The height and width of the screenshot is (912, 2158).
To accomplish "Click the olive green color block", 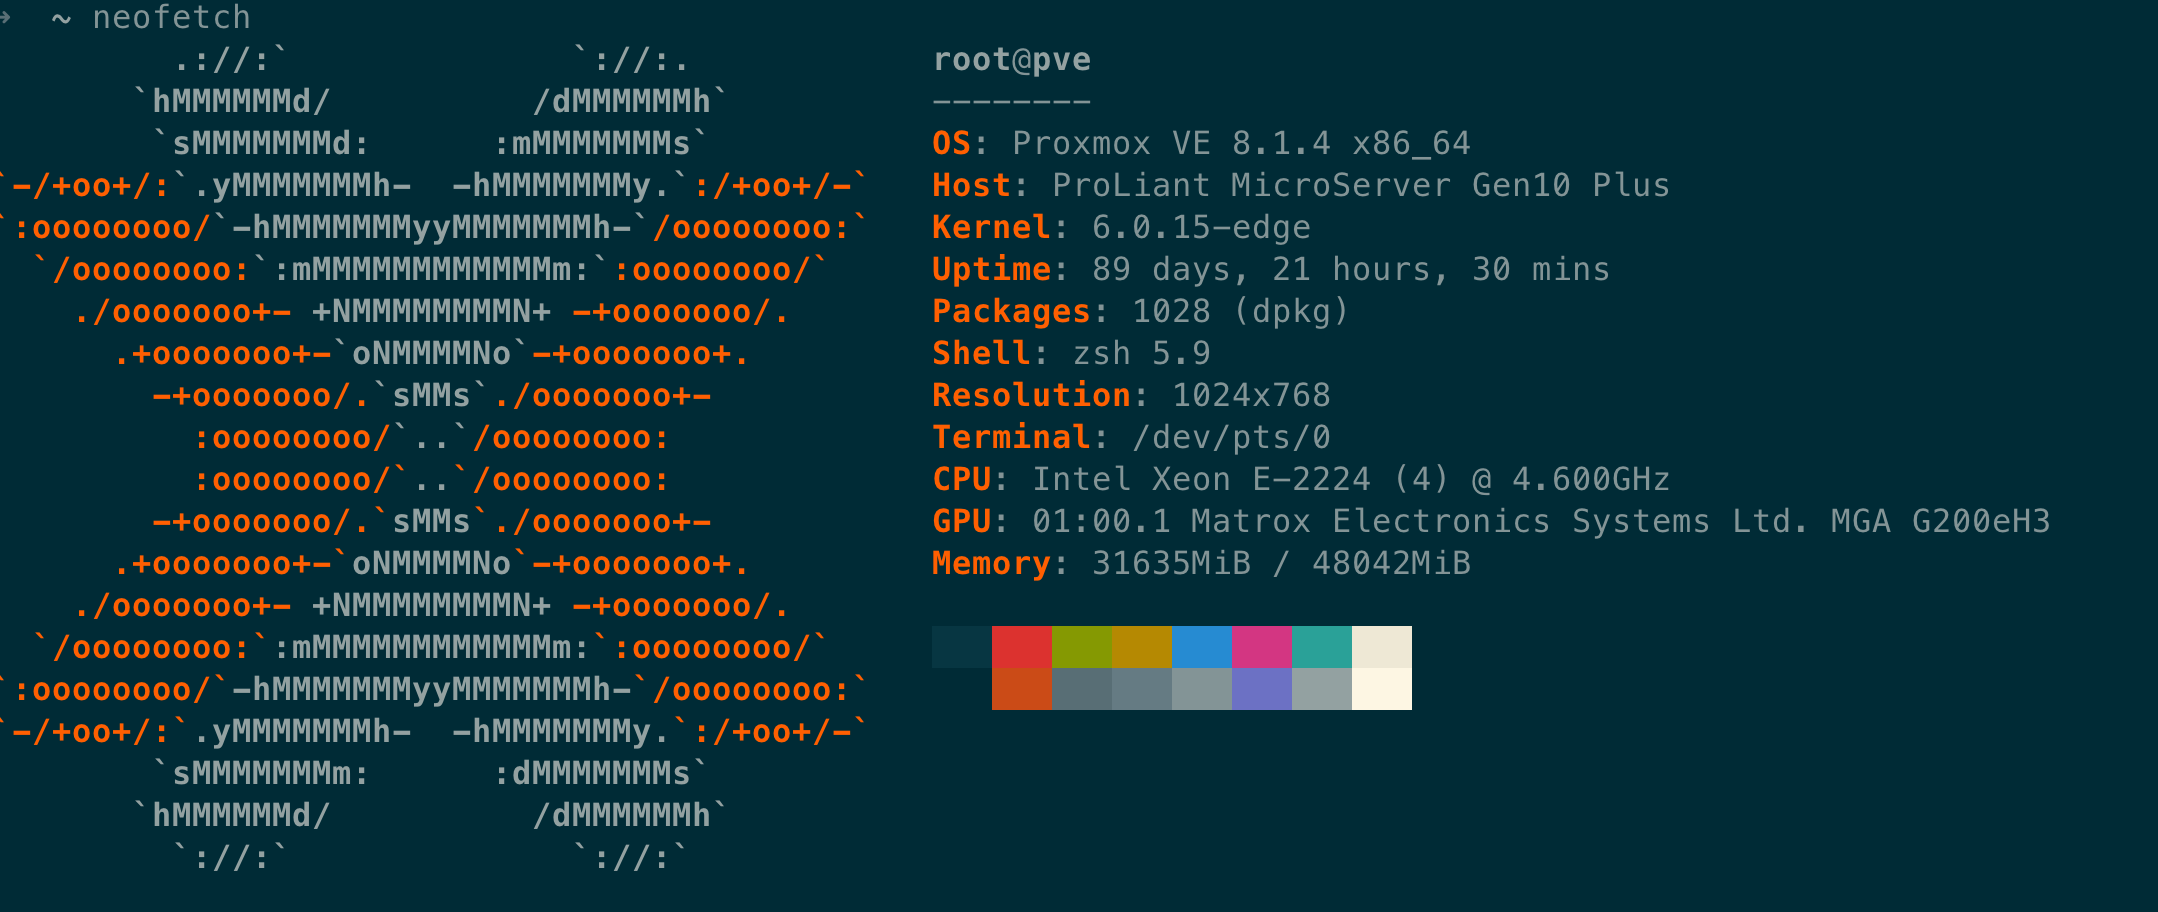I will [1081, 647].
